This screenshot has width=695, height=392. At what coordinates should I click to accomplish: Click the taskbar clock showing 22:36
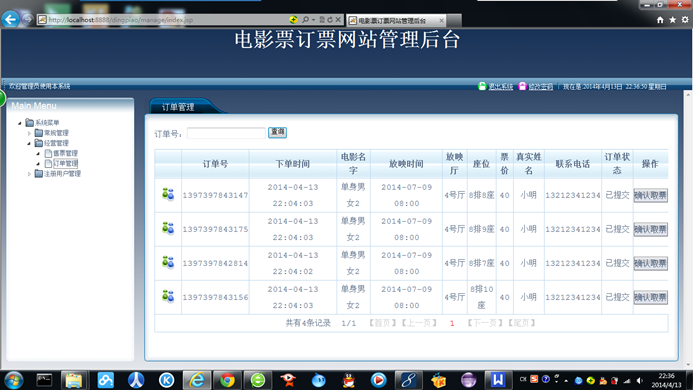[x=666, y=380]
